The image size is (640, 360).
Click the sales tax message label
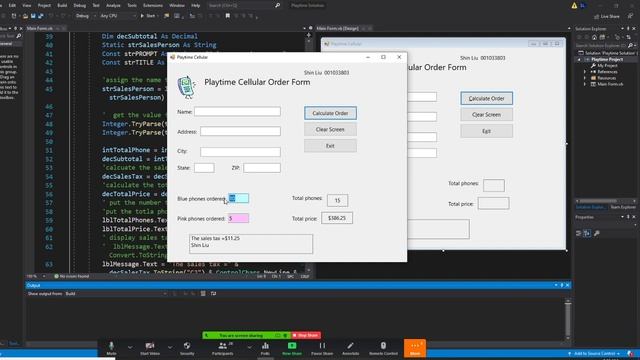pyautogui.click(x=251, y=244)
